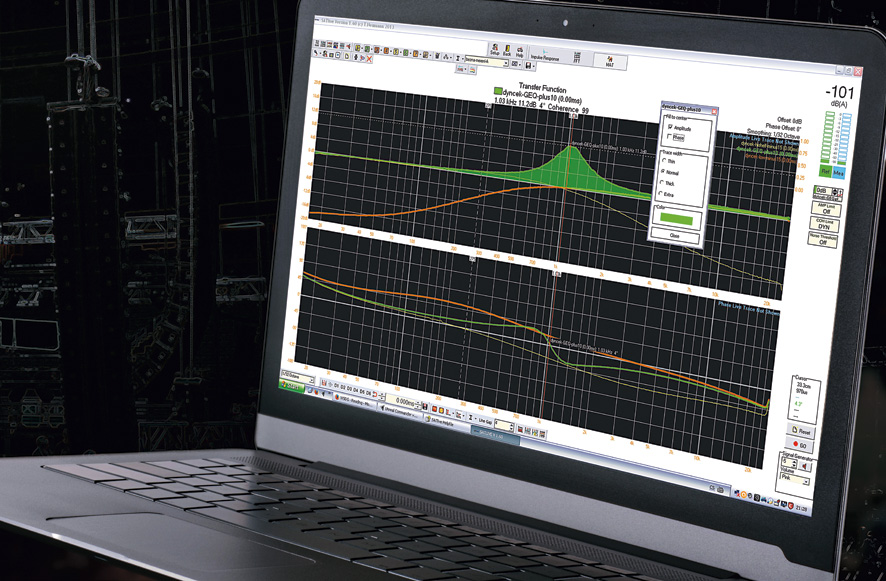Click the -101 dB(A) level readout
Viewport: 886px width, 581px height.
point(840,94)
